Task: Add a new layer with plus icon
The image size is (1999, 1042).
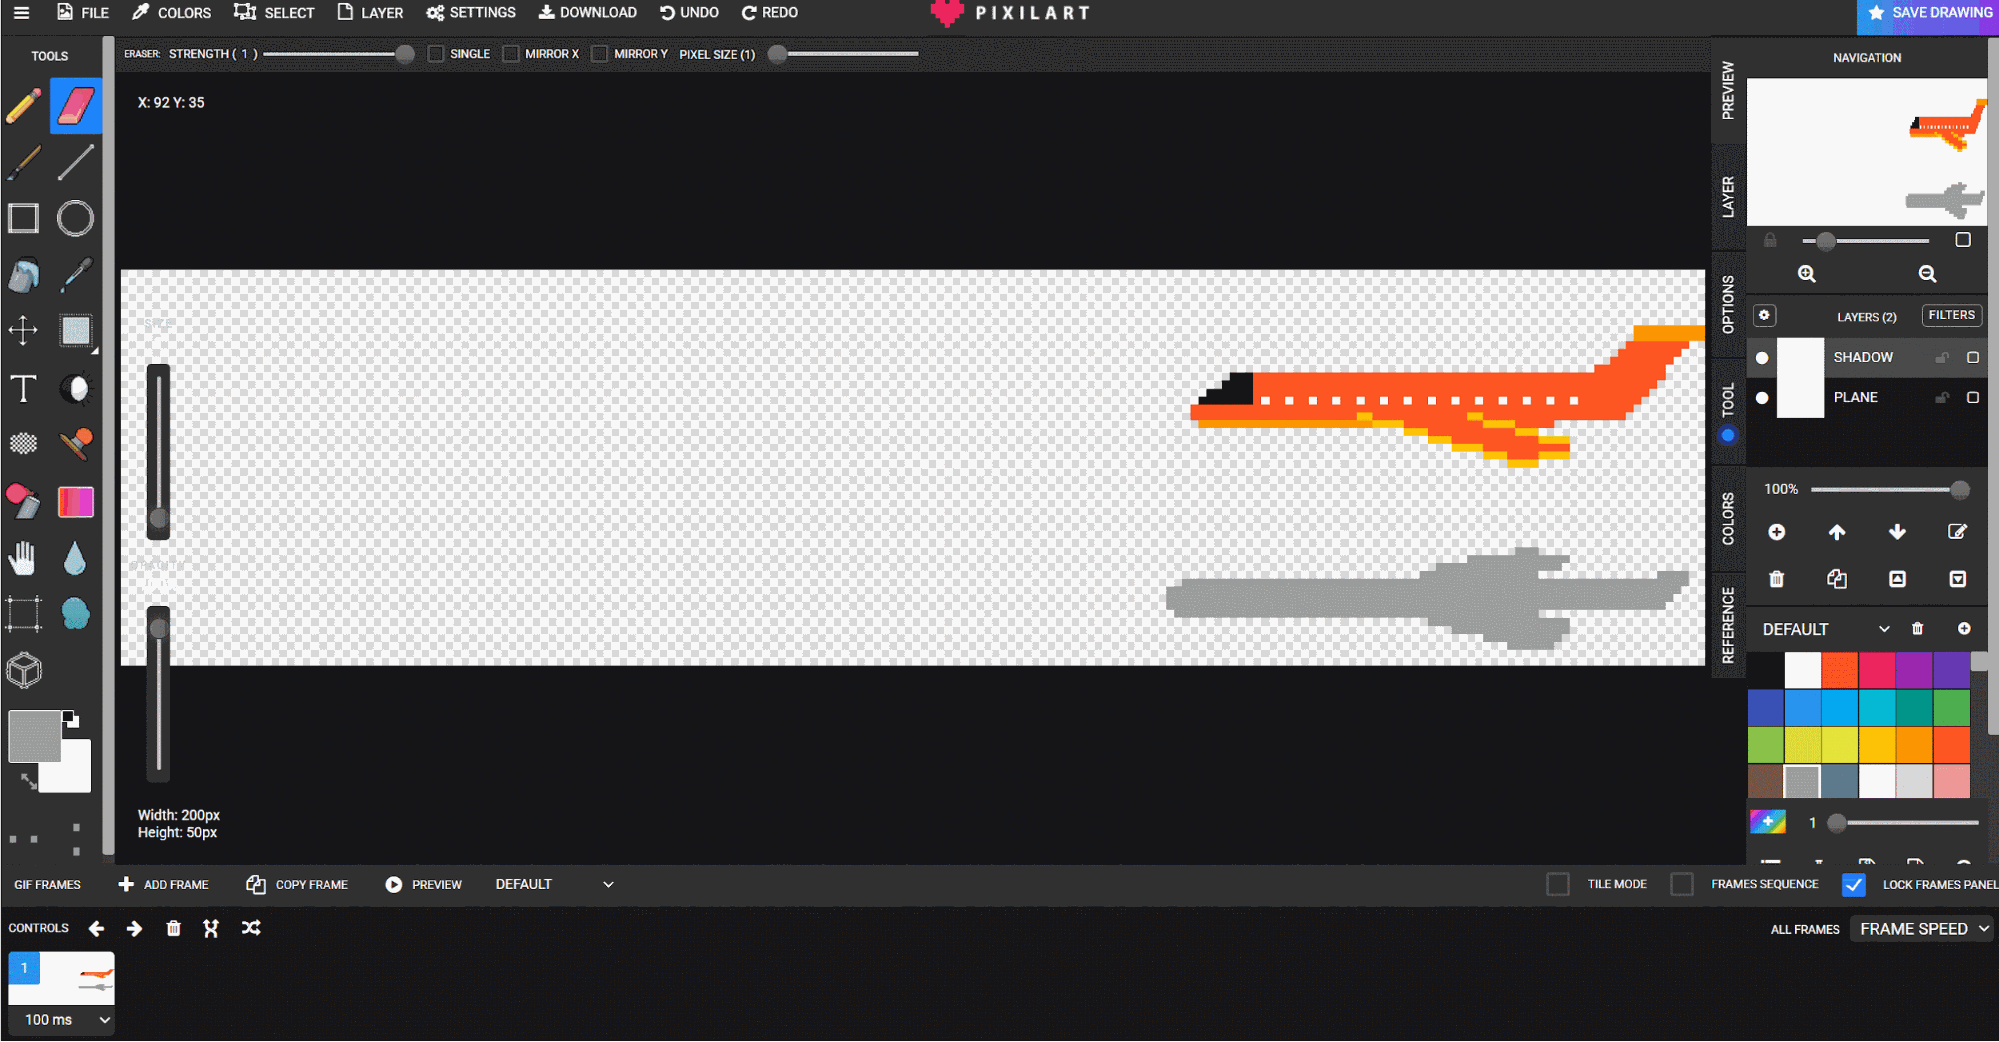Action: point(1776,532)
